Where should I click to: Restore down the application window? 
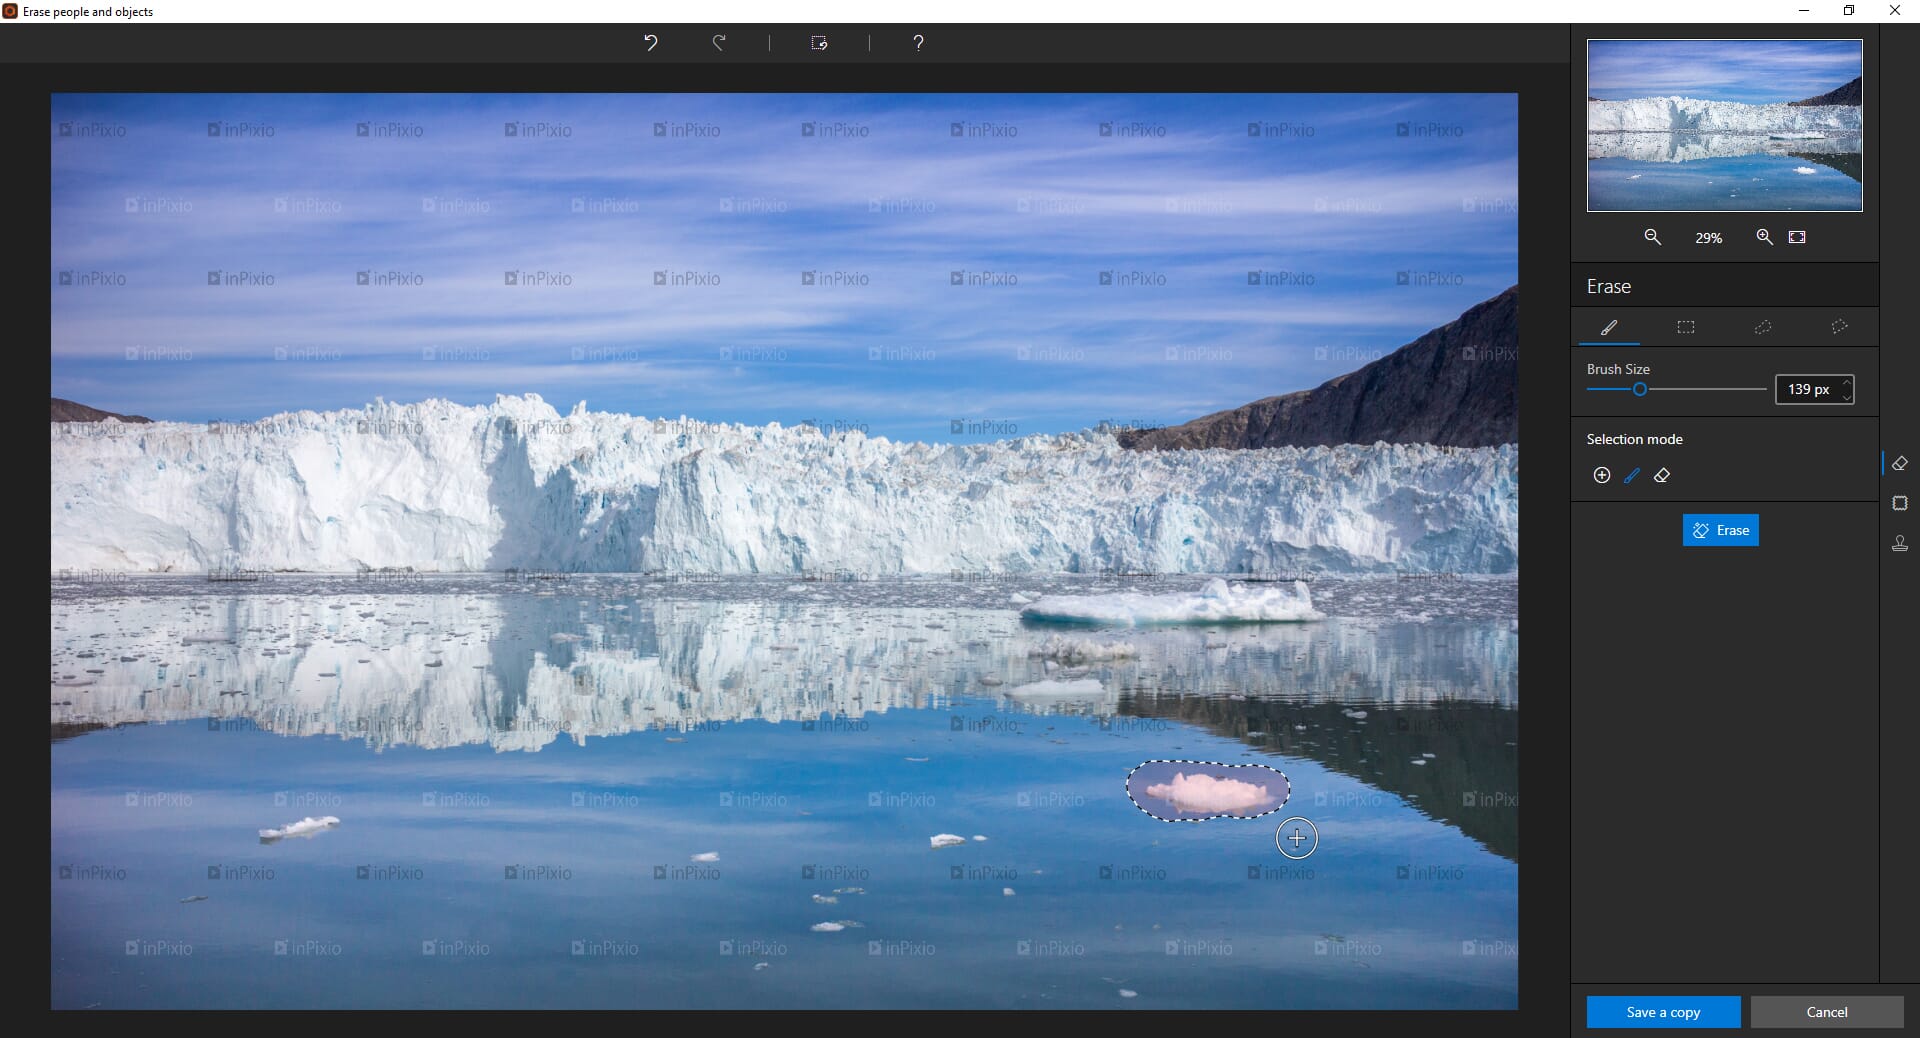[x=1849, y=11]
